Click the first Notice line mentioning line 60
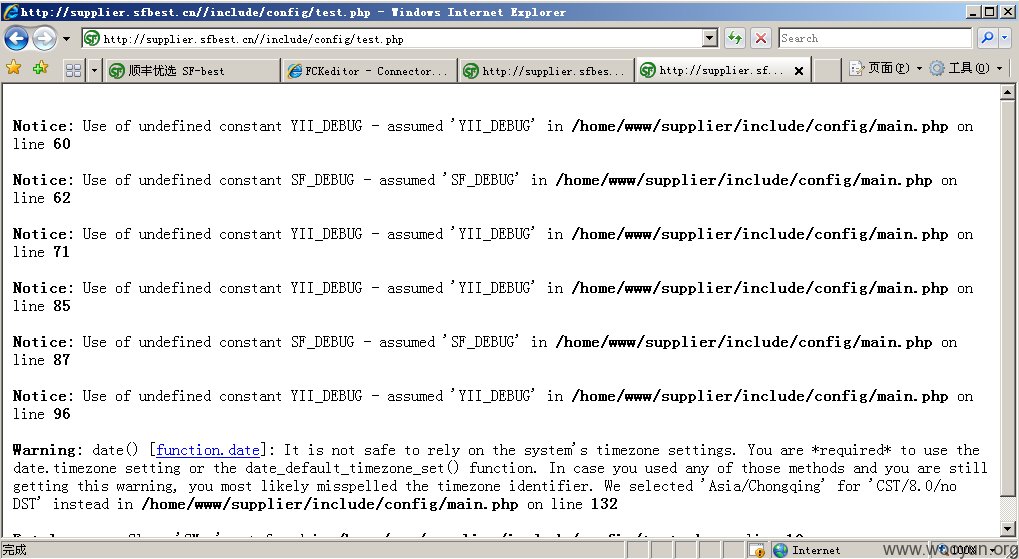The height and width of the screenshot is (559, 1019). click(x=493, y=135)
